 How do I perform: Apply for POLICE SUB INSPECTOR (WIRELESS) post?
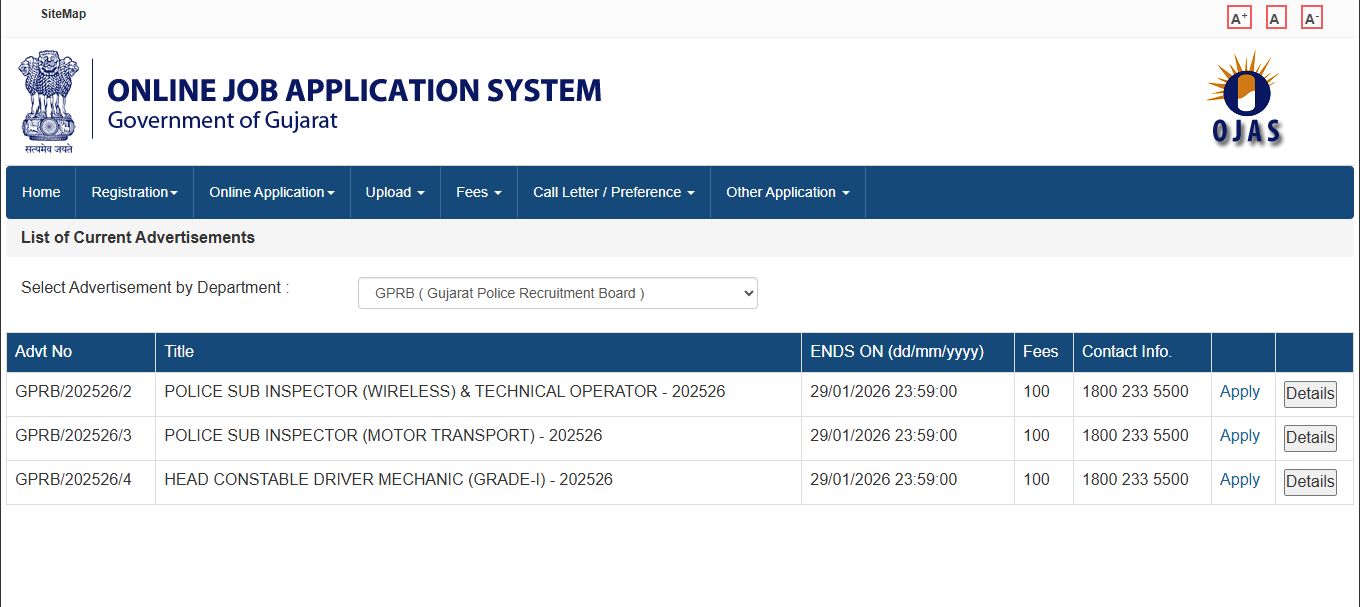1240,392
